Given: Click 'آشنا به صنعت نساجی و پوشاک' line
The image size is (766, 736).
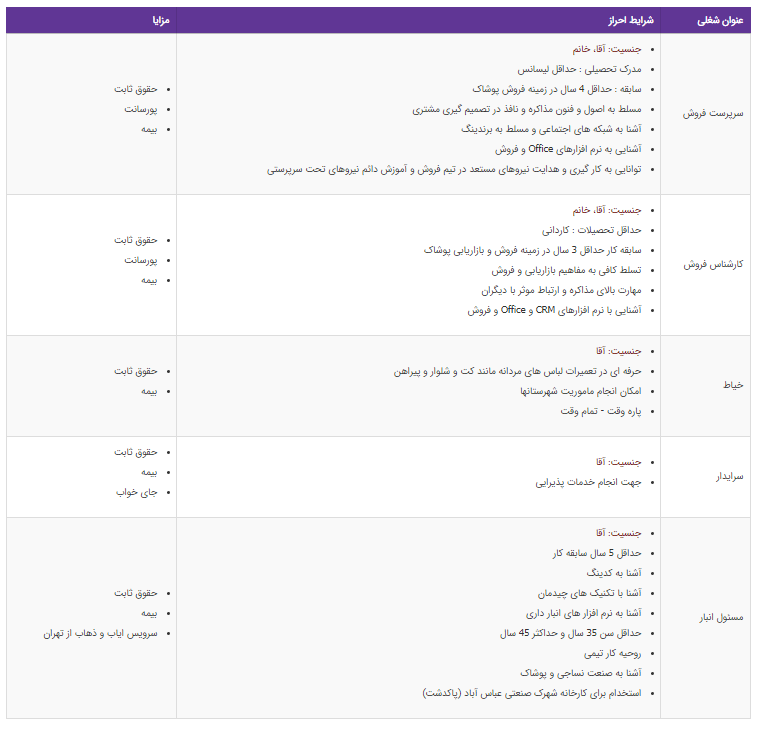Looking at the screenshot, I should tap(581, 673).
